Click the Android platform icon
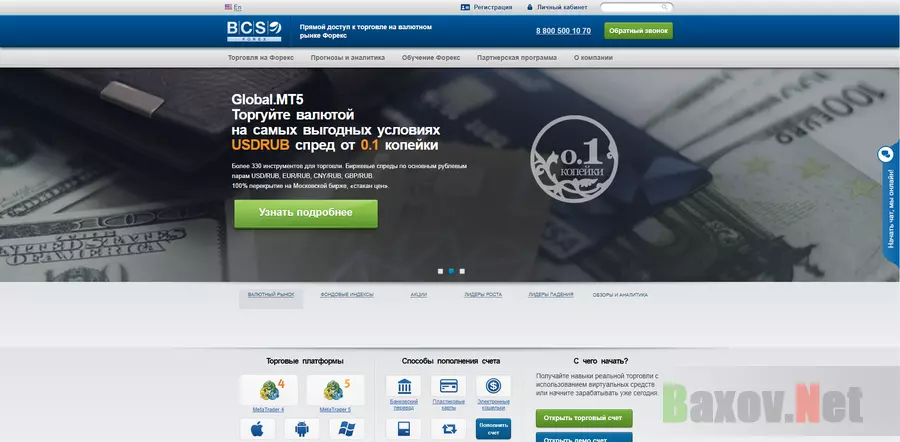This screenshot has width=900, height=442. pos(302,429)
